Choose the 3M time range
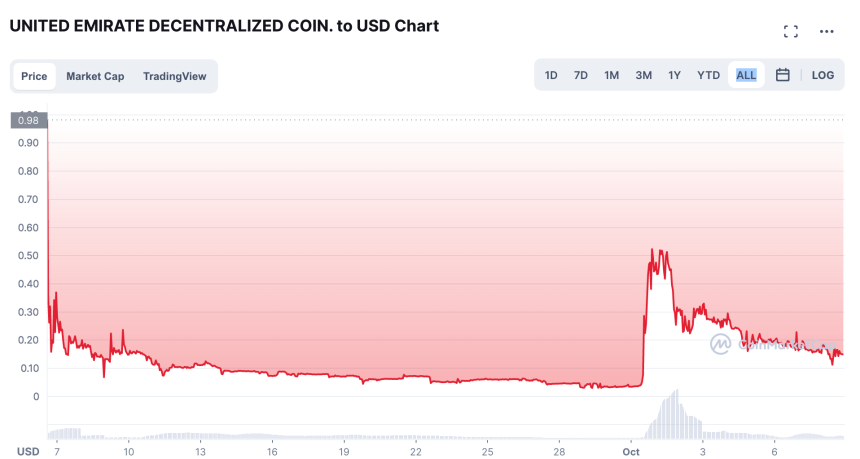 [643, 75]
